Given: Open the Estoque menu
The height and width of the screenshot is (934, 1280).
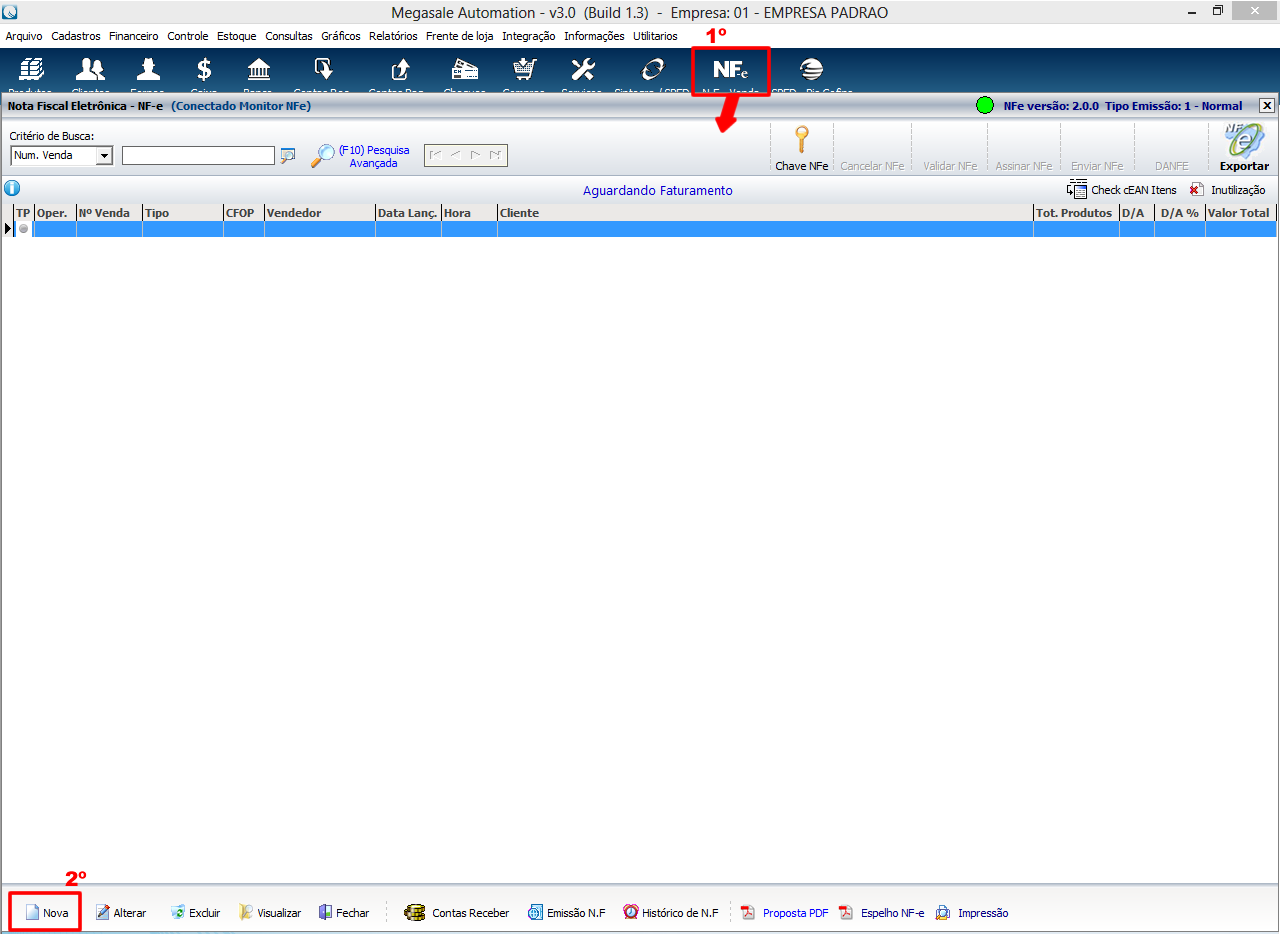Looking at the screenshot, I should coord(237,36).
